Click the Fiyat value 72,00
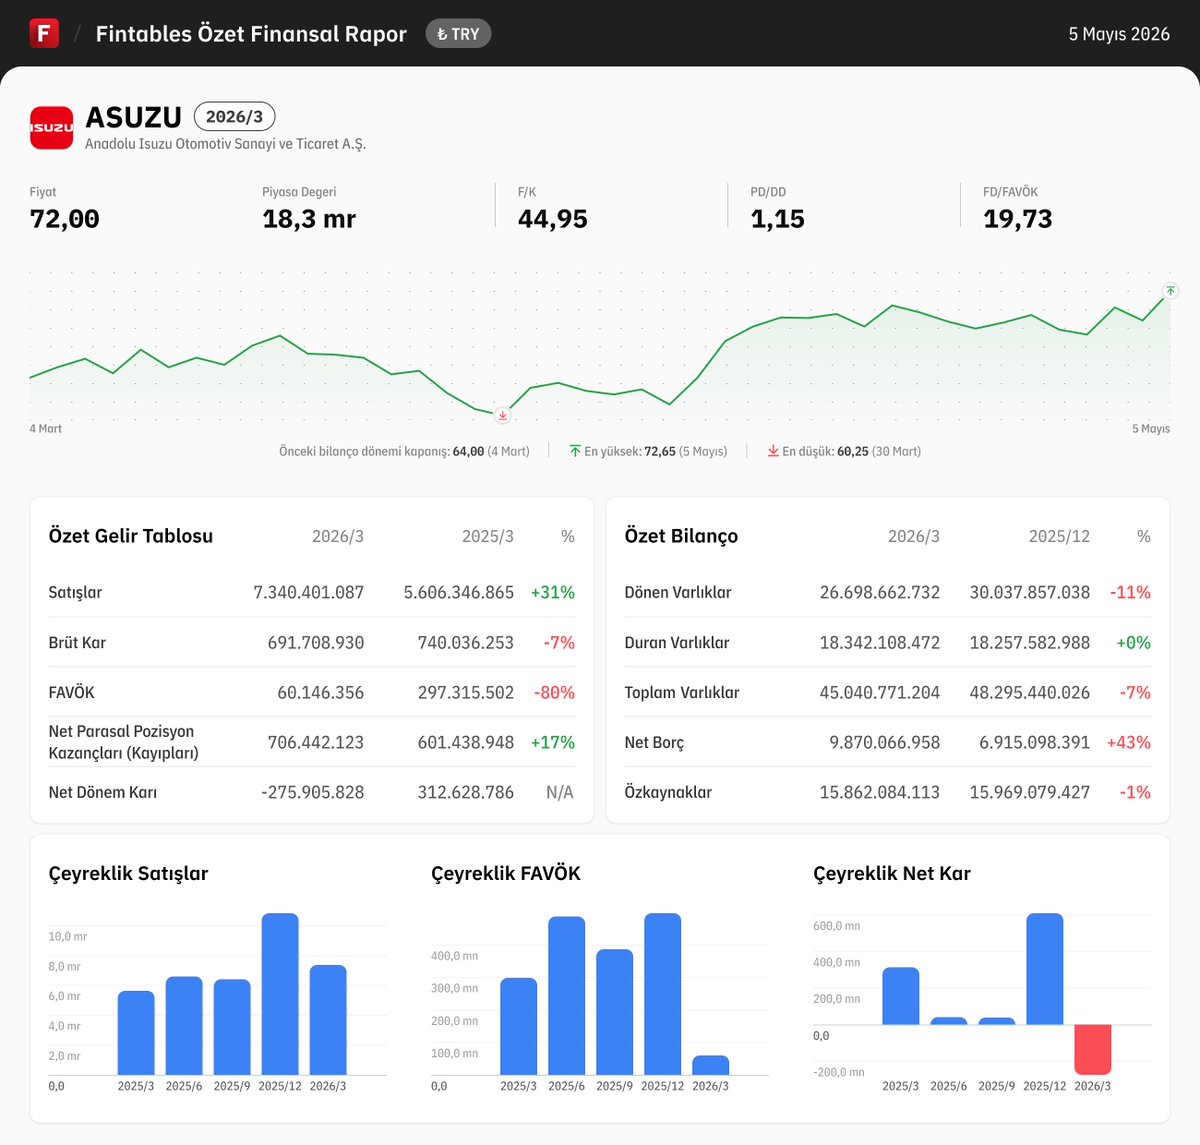1200x1145 pixels. [x=65, y=219]
